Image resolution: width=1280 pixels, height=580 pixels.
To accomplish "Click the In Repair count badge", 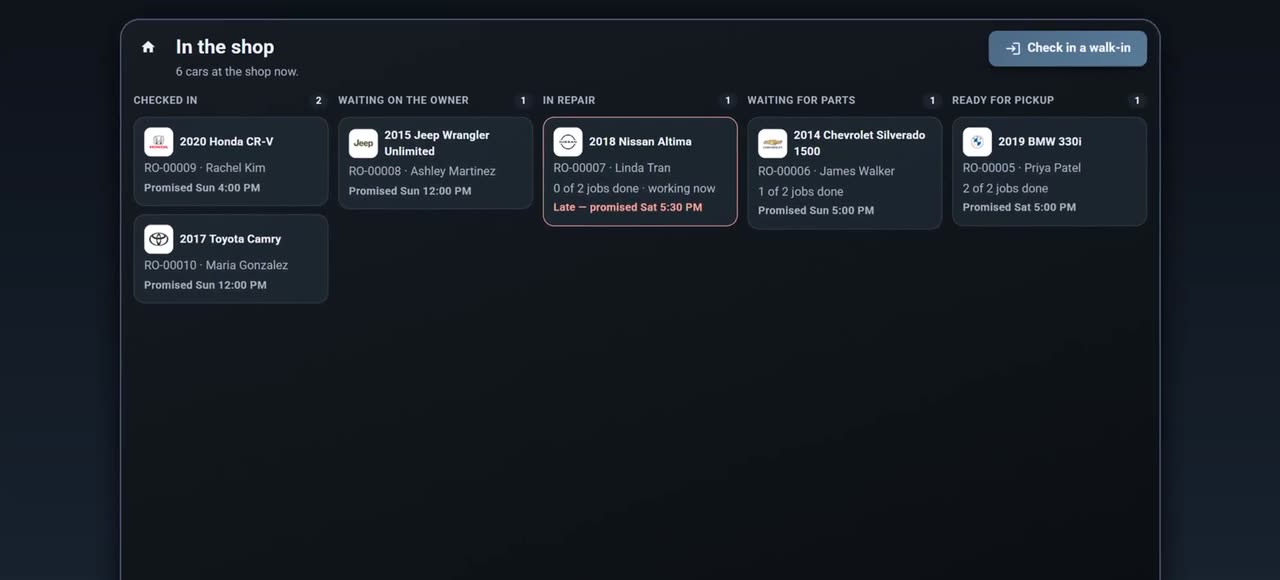I will click(x=728, y=100).
